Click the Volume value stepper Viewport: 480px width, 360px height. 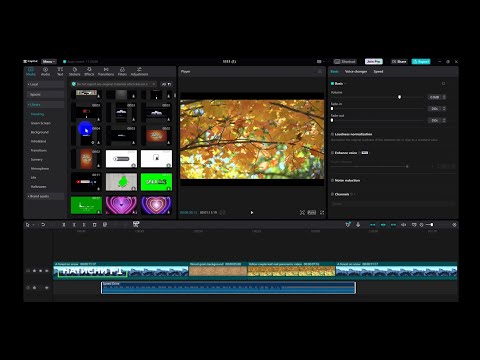[444, 97]
